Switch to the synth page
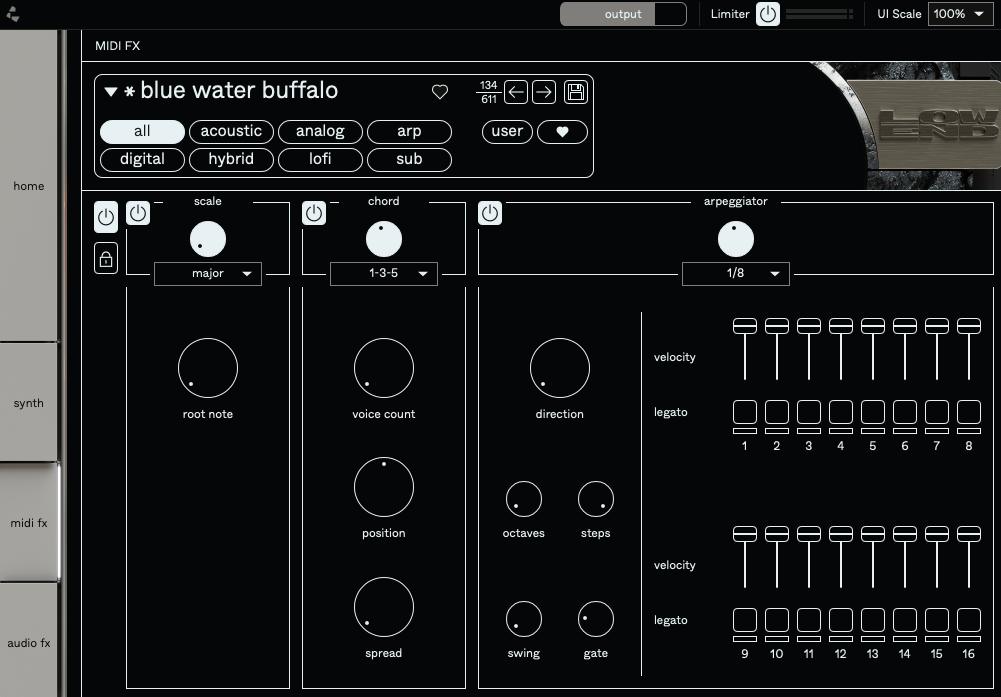The height and width of the screenshot is (697, 1001). pyautogui.click(x=29, y=403)
